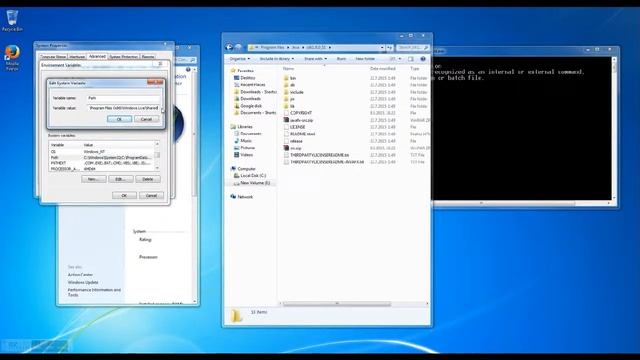Viewport: 640px width, 360px height.
Task: Click the command prompt vertical scrollbar
Action: tap(614, 129)
